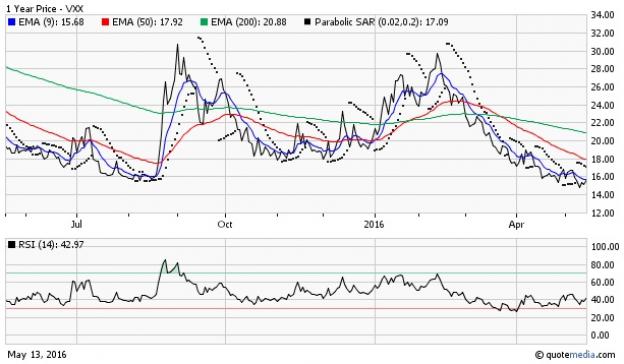
Task: Click the 40.00 RSI axis value
Action: click(602, 300)
